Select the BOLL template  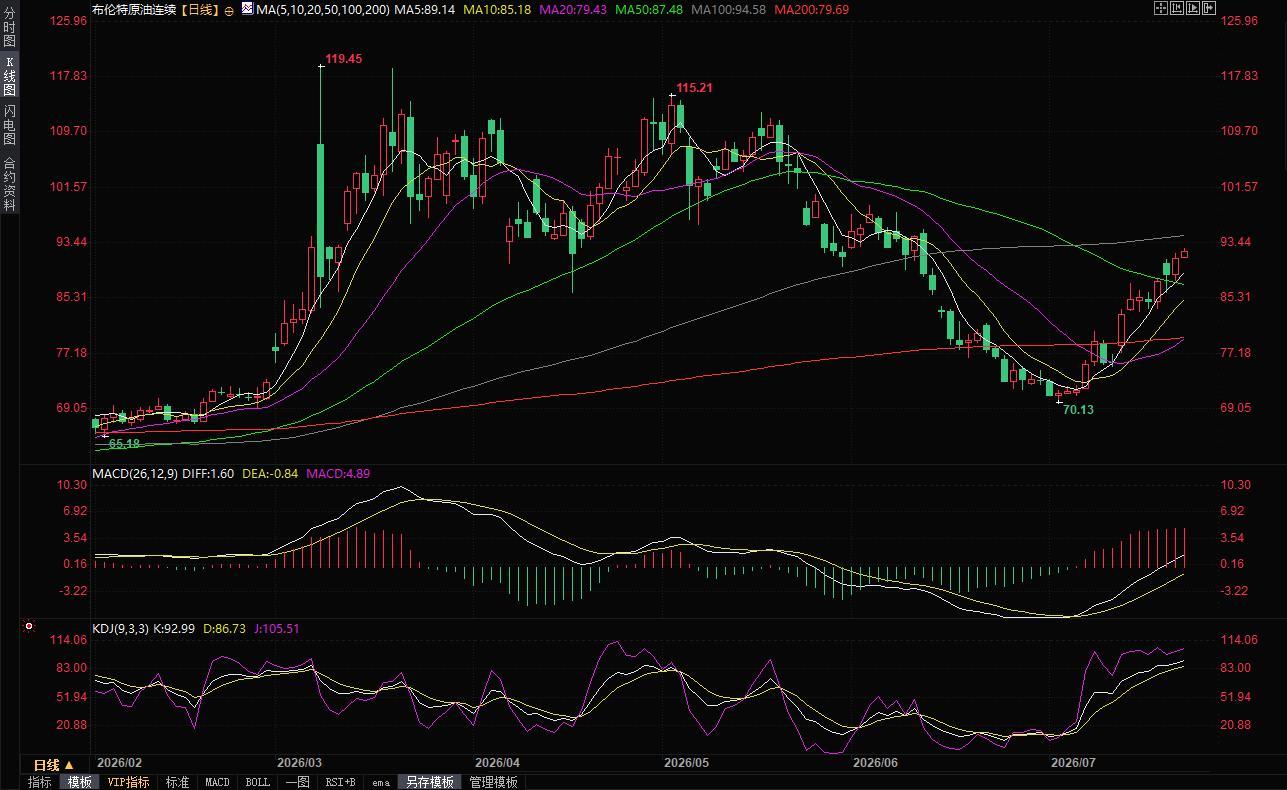point(257,782)
